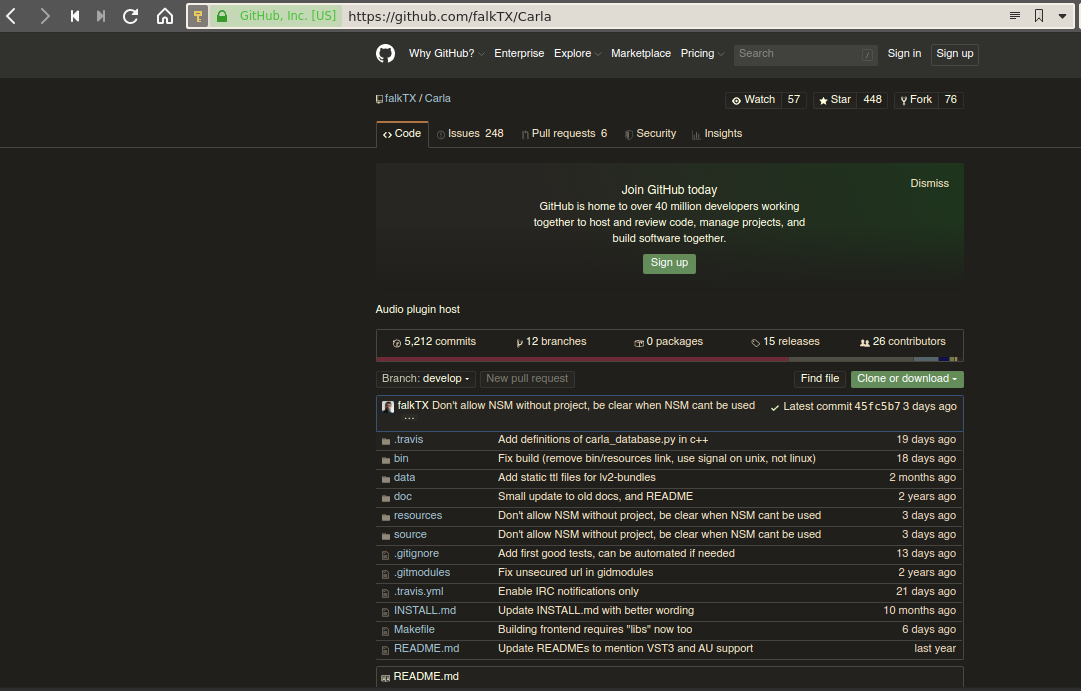Click the rewind history button

click(x=75, y=16)
